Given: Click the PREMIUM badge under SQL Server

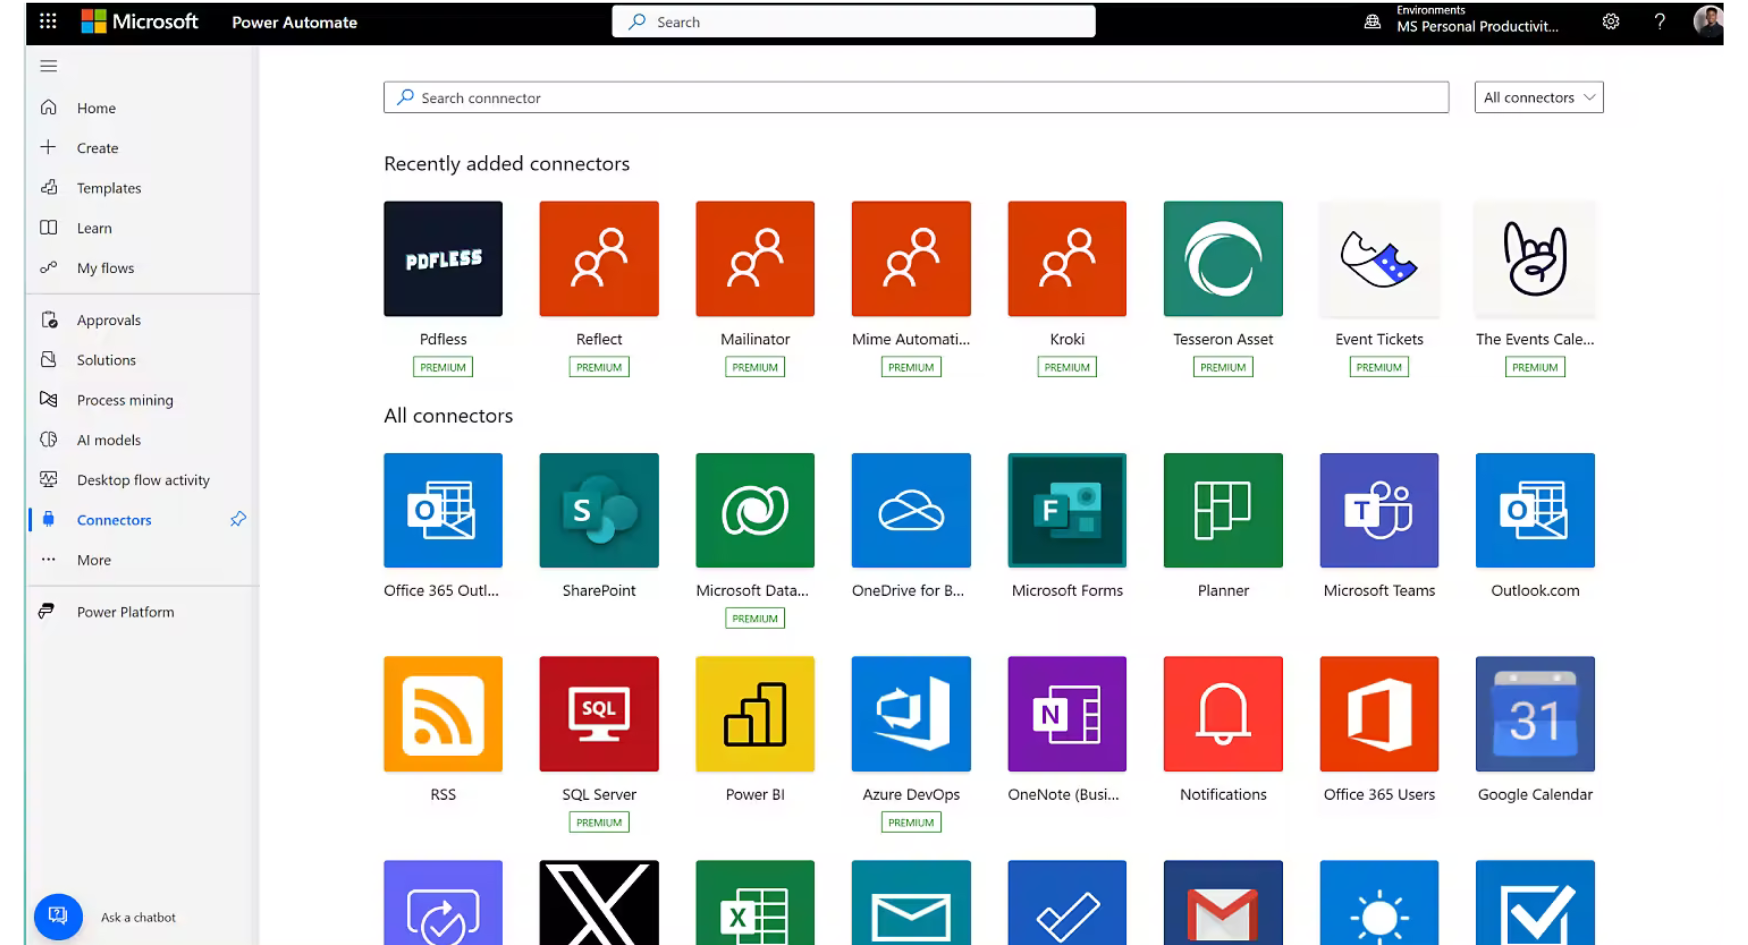Looking at the screenshot, I should tap(599, 822).
